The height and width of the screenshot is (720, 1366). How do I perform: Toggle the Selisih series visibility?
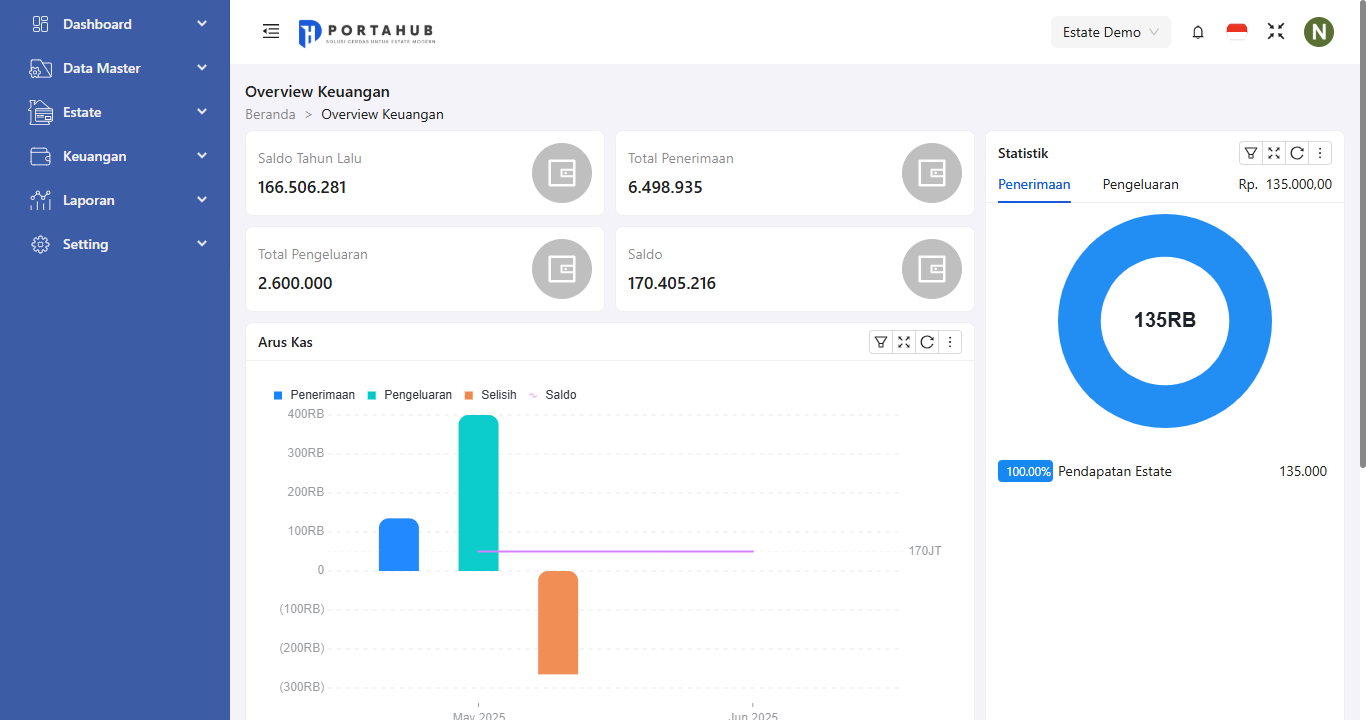coord(490,394)
